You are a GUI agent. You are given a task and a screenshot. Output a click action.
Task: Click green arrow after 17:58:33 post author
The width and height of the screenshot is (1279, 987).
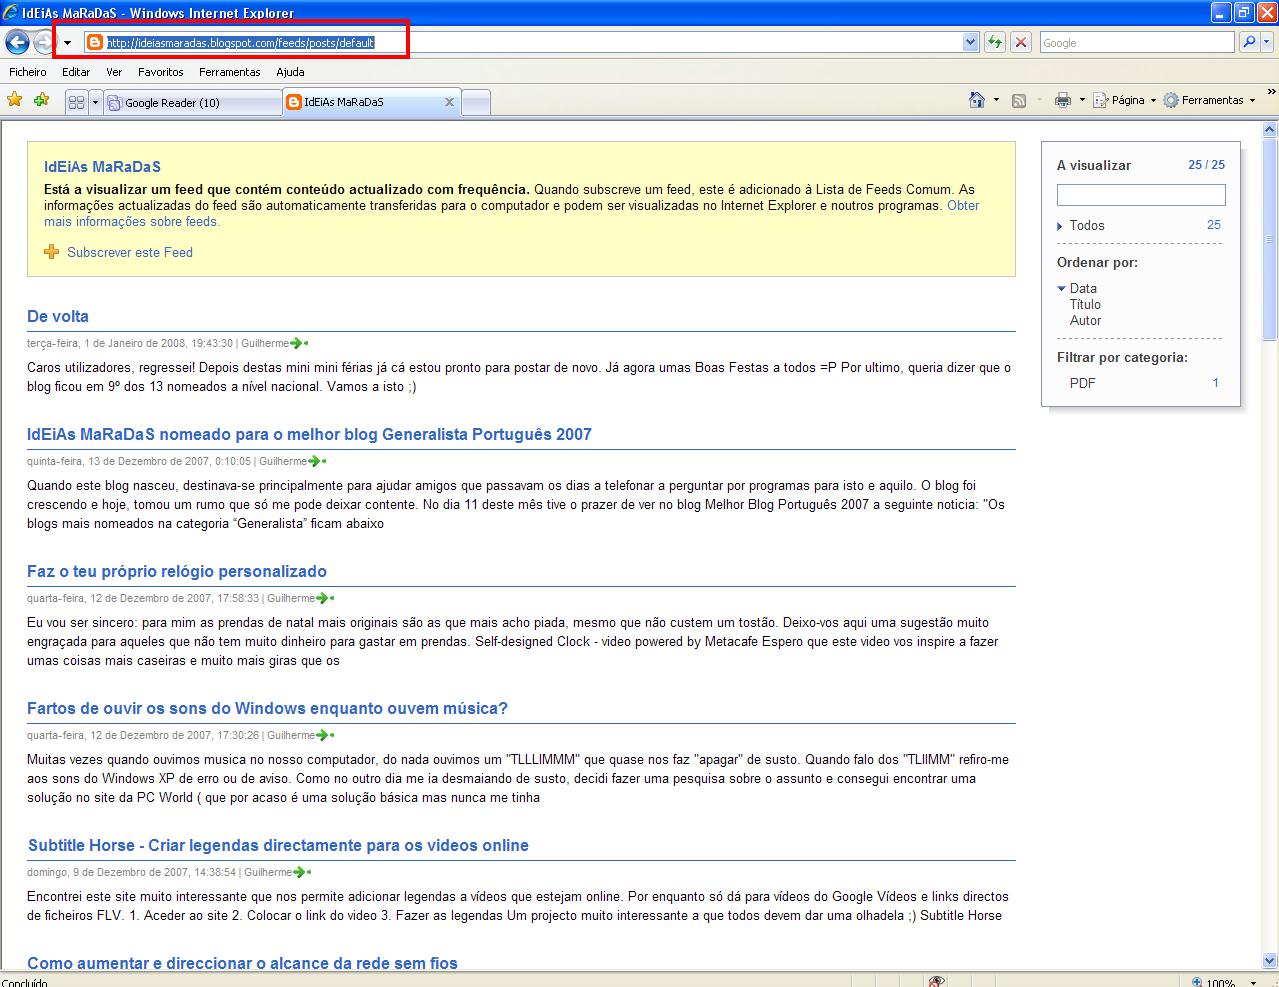coord(325,598)
